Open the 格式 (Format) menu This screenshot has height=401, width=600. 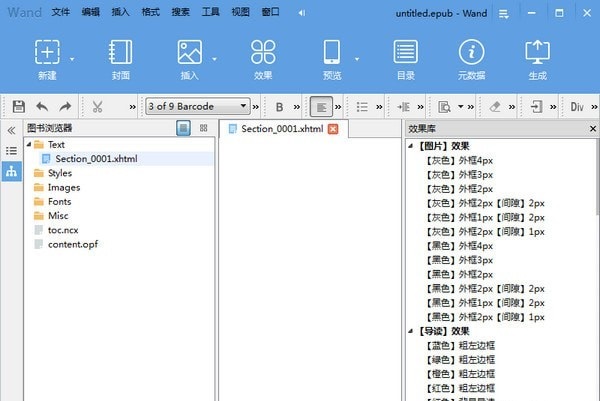[151, 12]
